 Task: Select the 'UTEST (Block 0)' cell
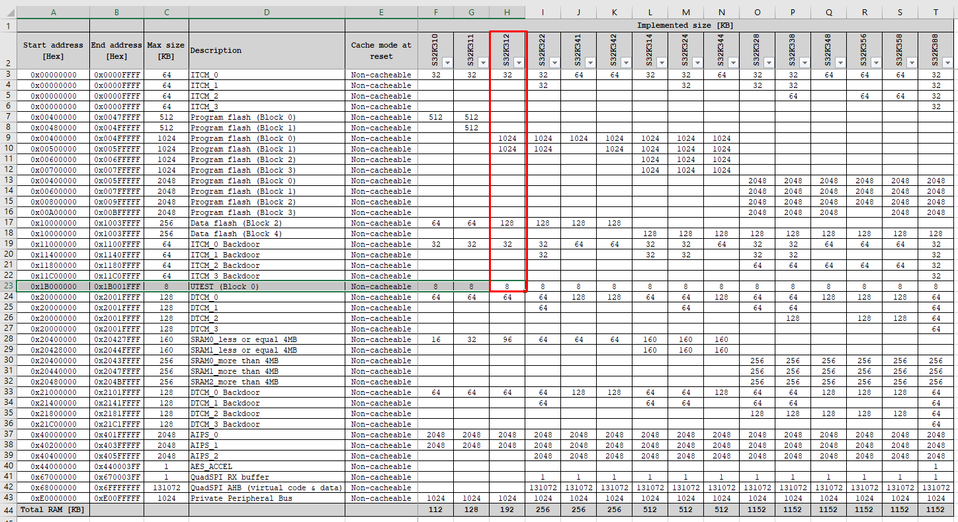pos(267,287)
